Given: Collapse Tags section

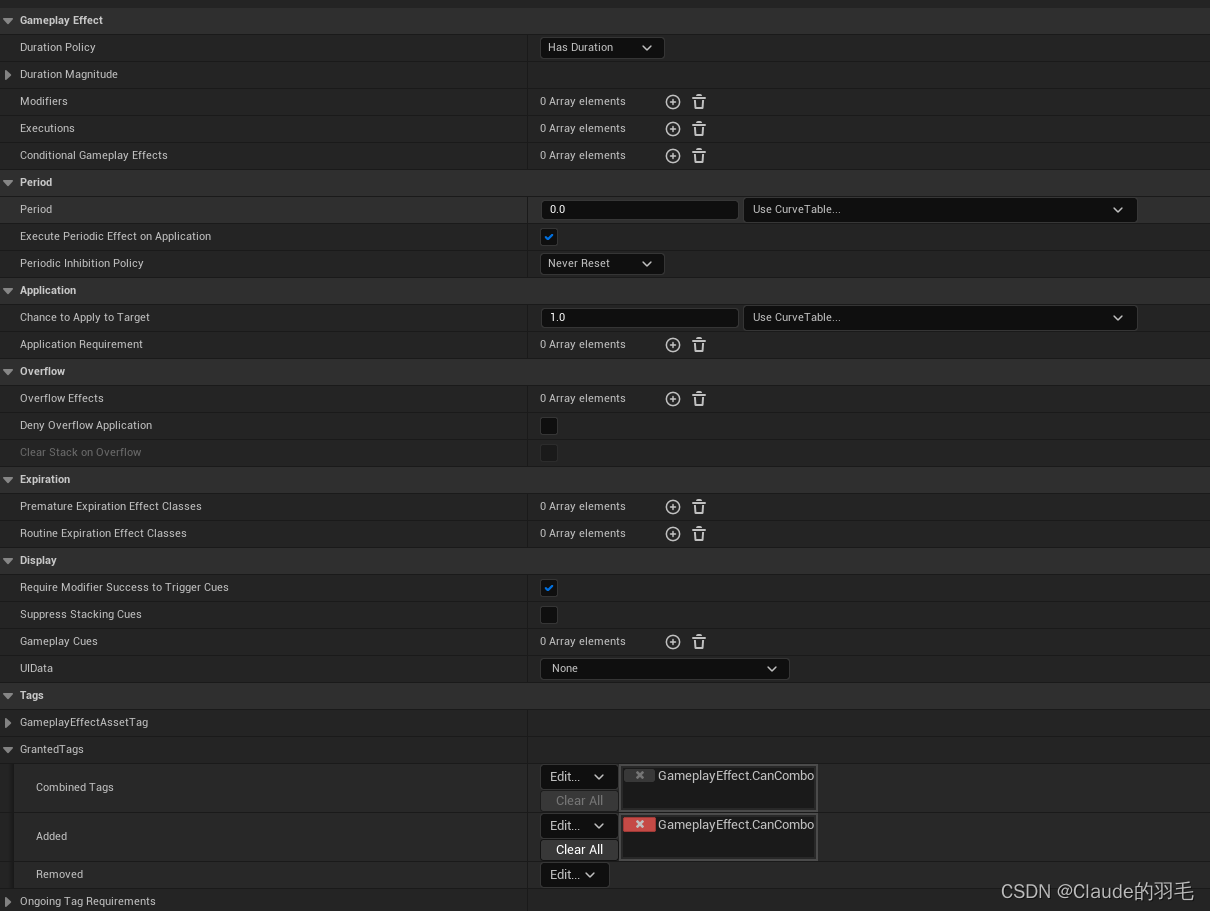Looking at the screenshot, I should [8, 696].
